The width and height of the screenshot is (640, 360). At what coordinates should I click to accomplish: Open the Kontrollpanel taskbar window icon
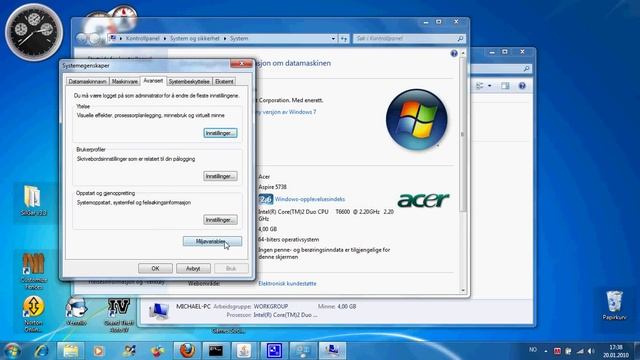coord(303,351)
